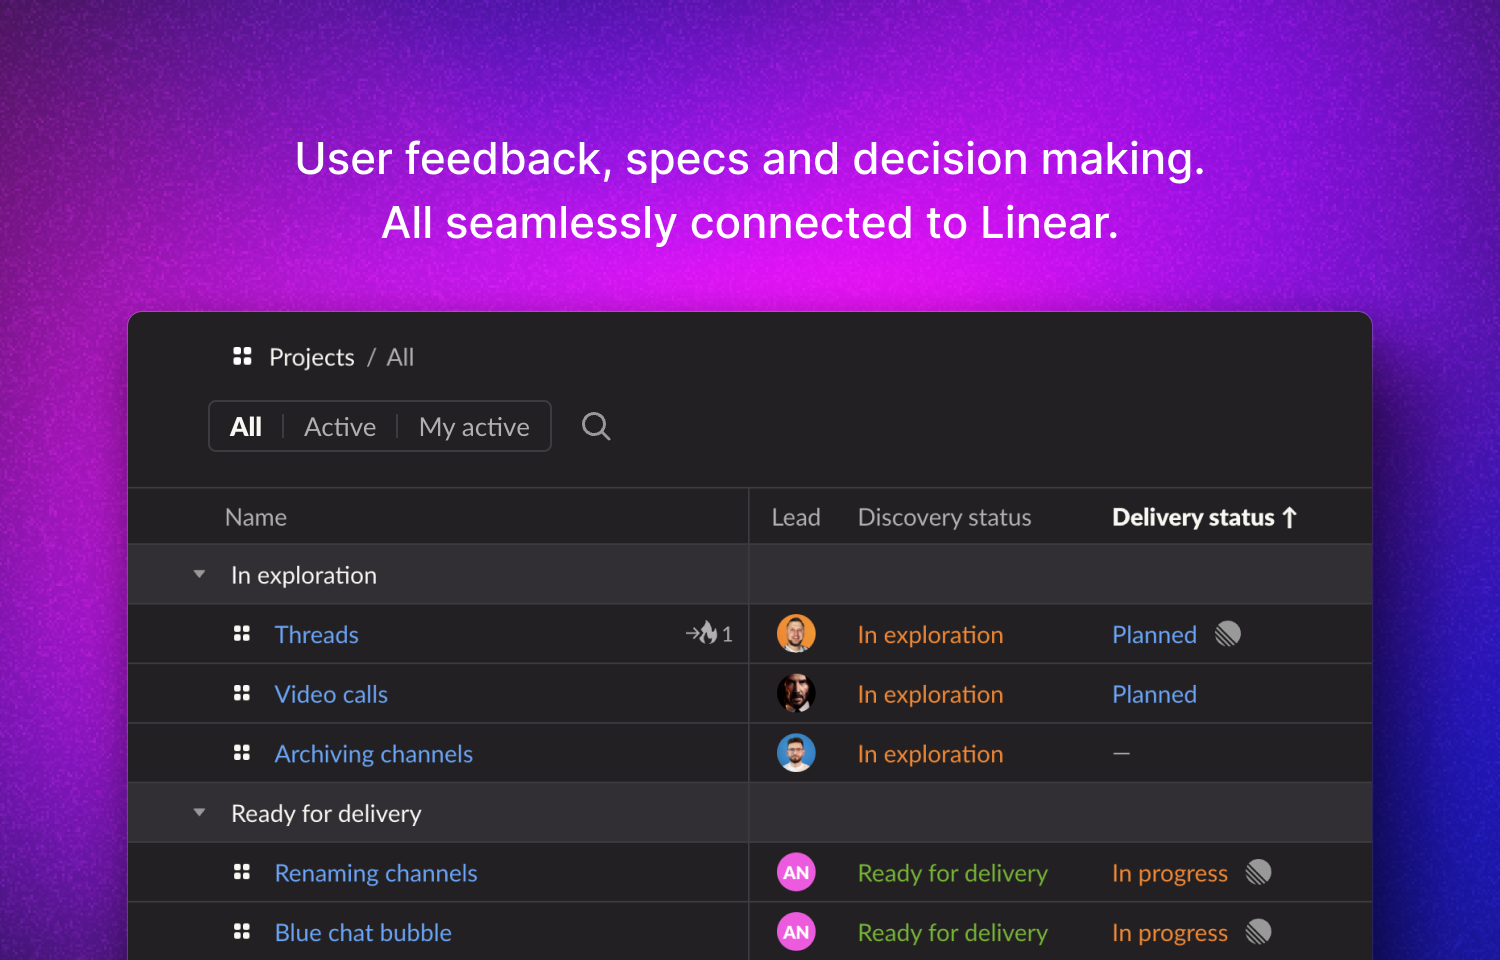Open the Threads project
Image resolution: width=1500 pixels, height=960 pixels.
coord(316,635)
